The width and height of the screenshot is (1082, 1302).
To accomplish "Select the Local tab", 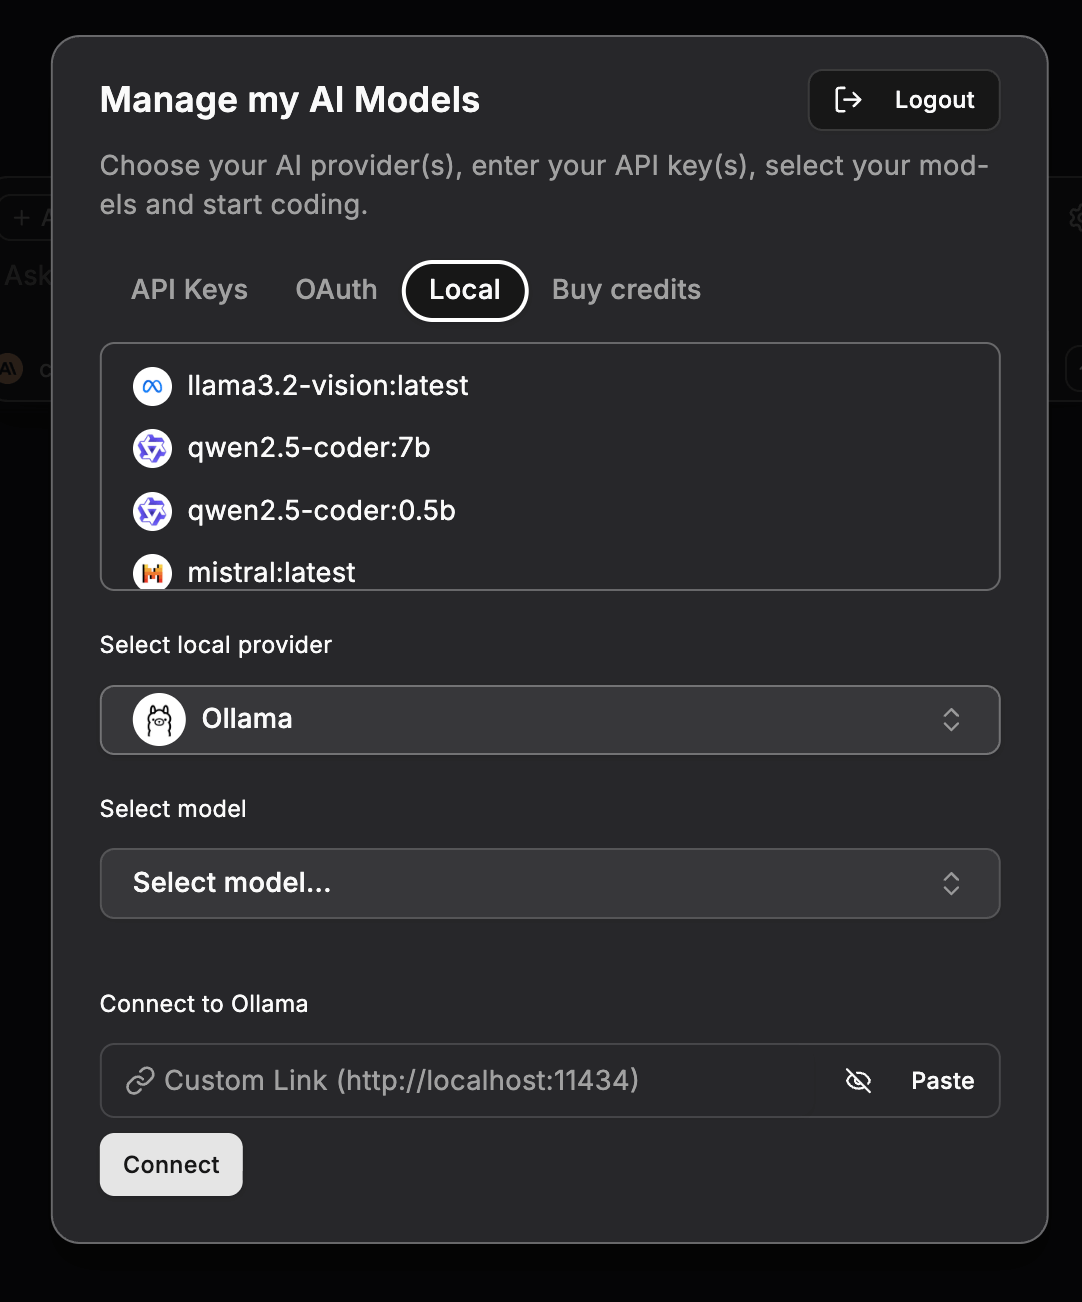I will tap(465, 290).
